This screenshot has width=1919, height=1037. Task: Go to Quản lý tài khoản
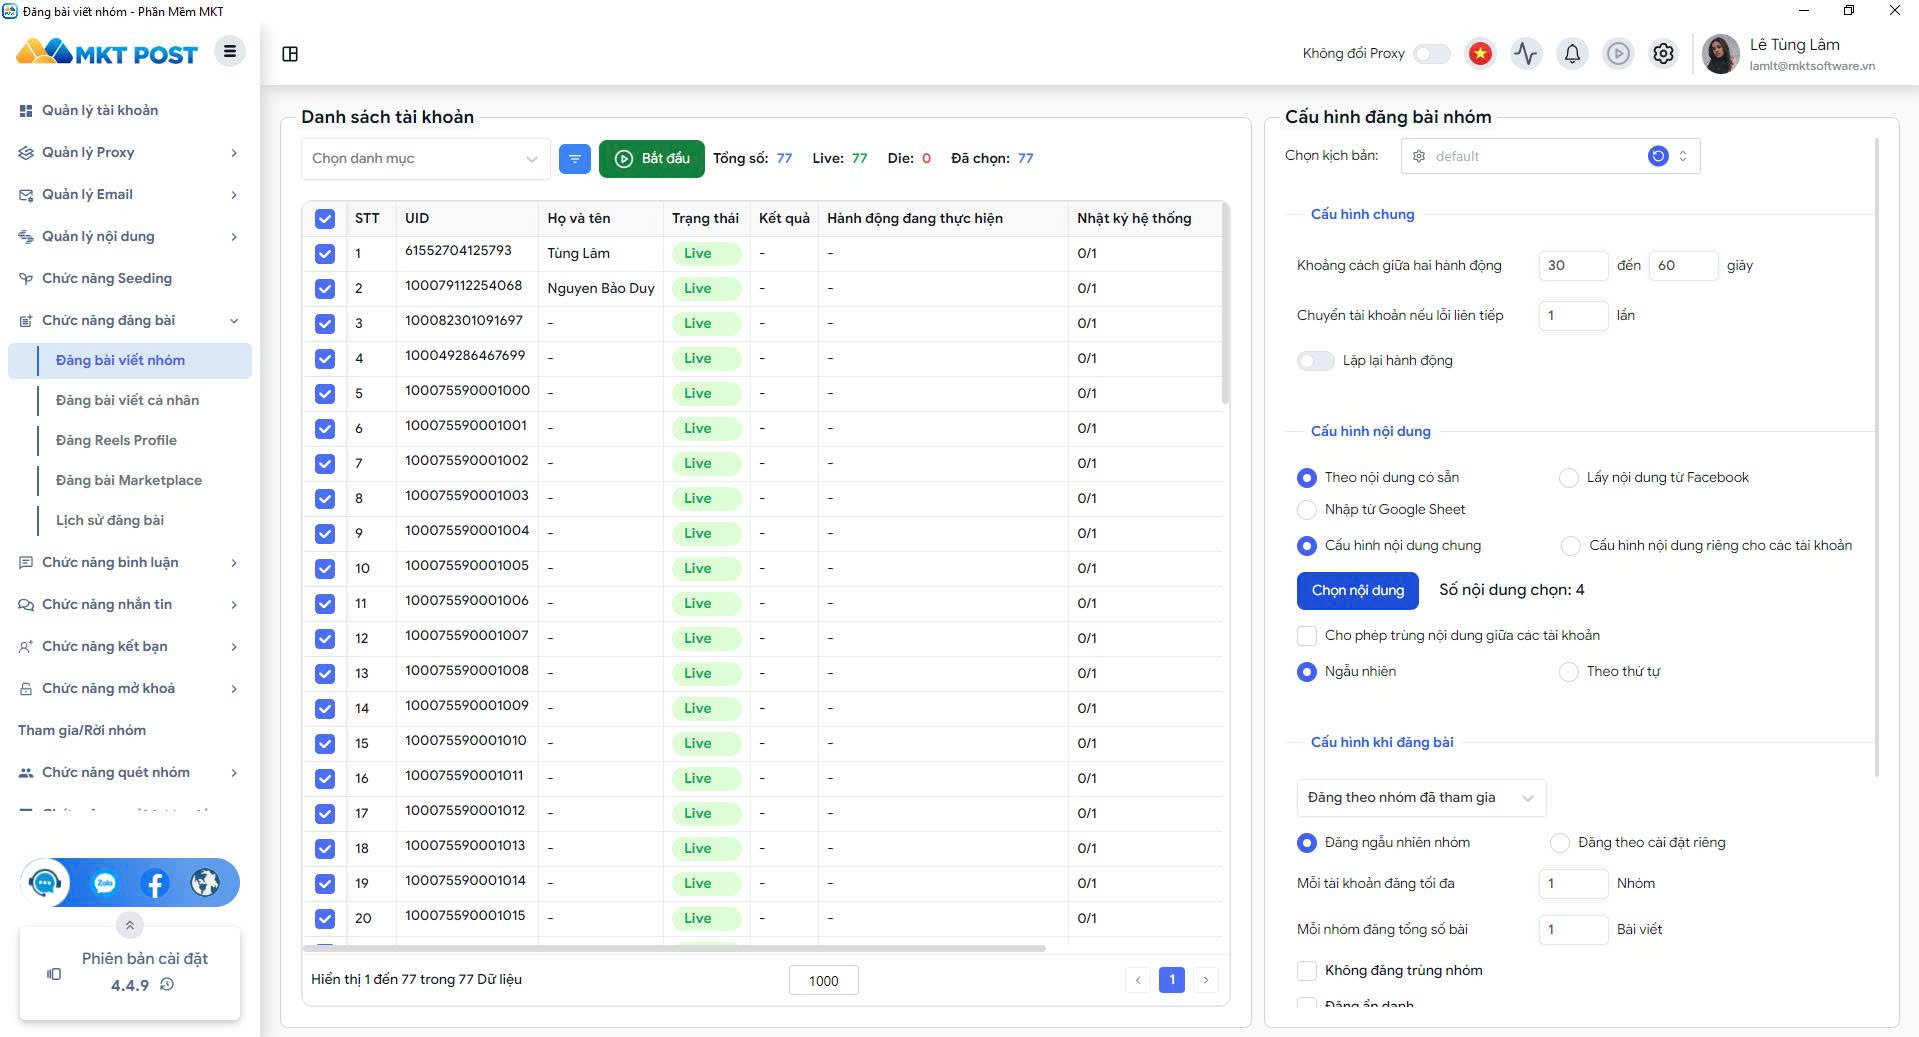click(100, 110)
